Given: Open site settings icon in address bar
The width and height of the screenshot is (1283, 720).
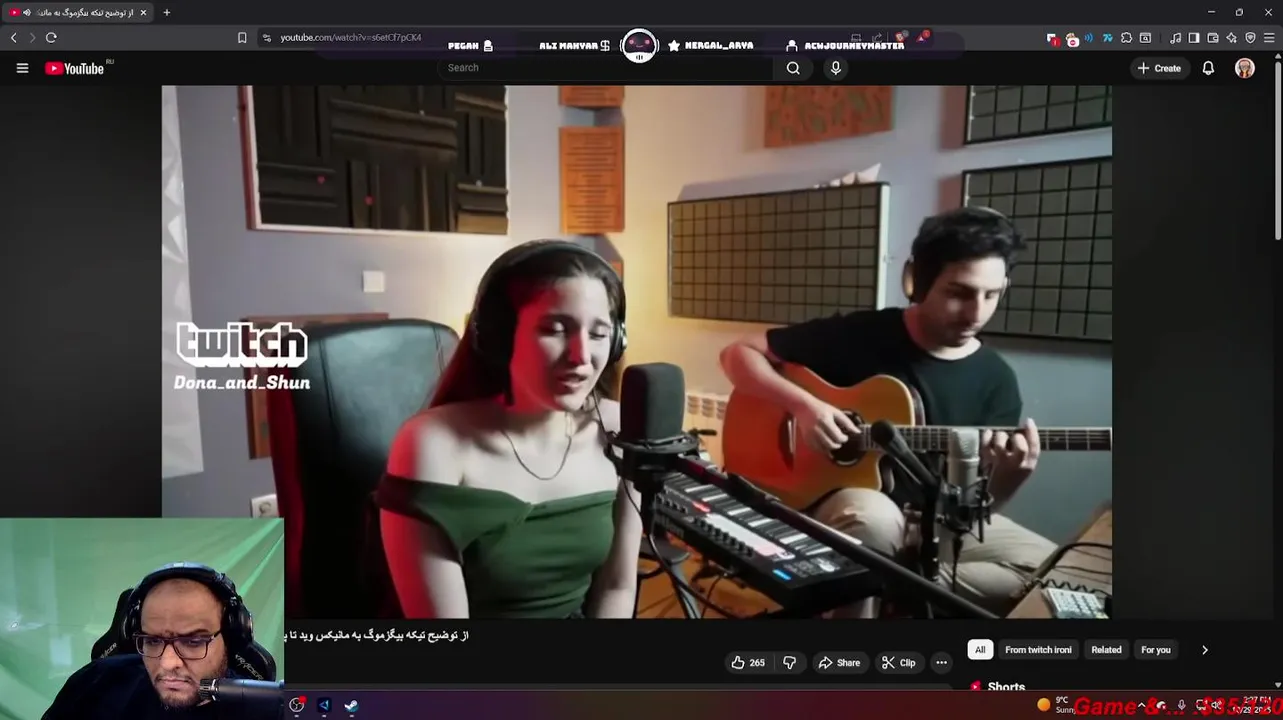Looking at the screenshot, I should (266, 37).
